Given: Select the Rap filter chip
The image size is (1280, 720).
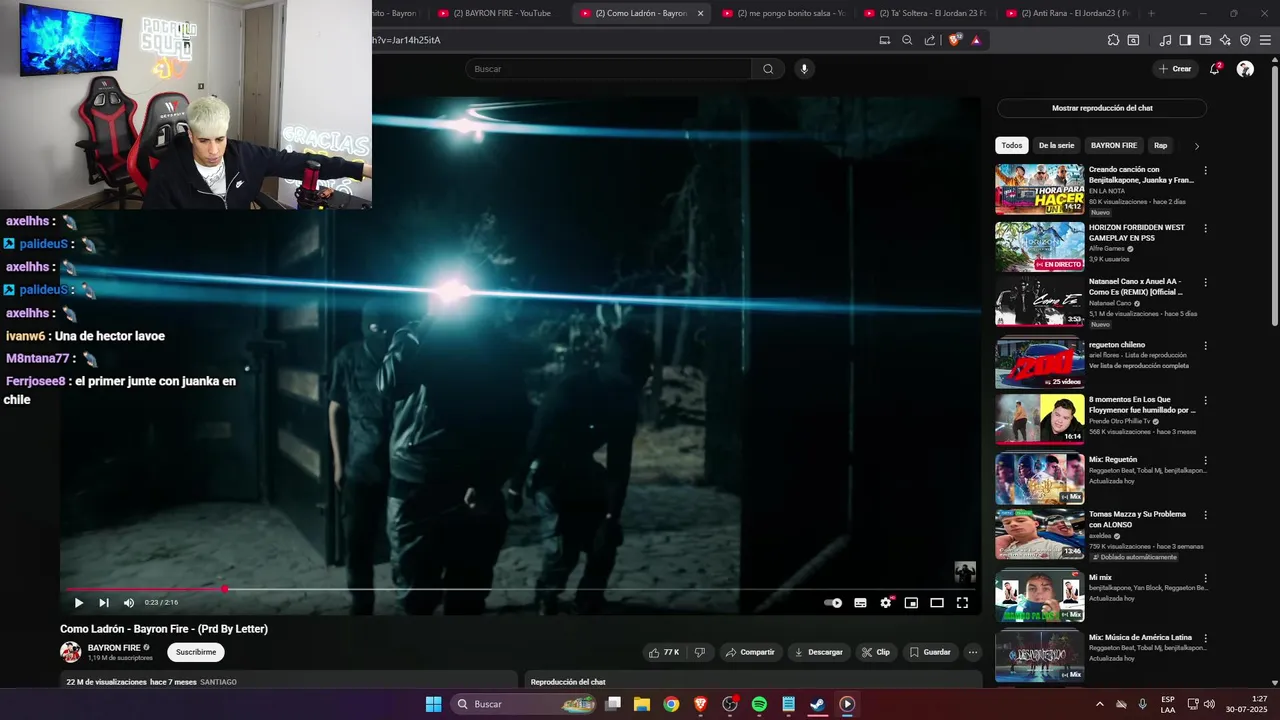Looking at the screenshot, I should (1160, 145).
